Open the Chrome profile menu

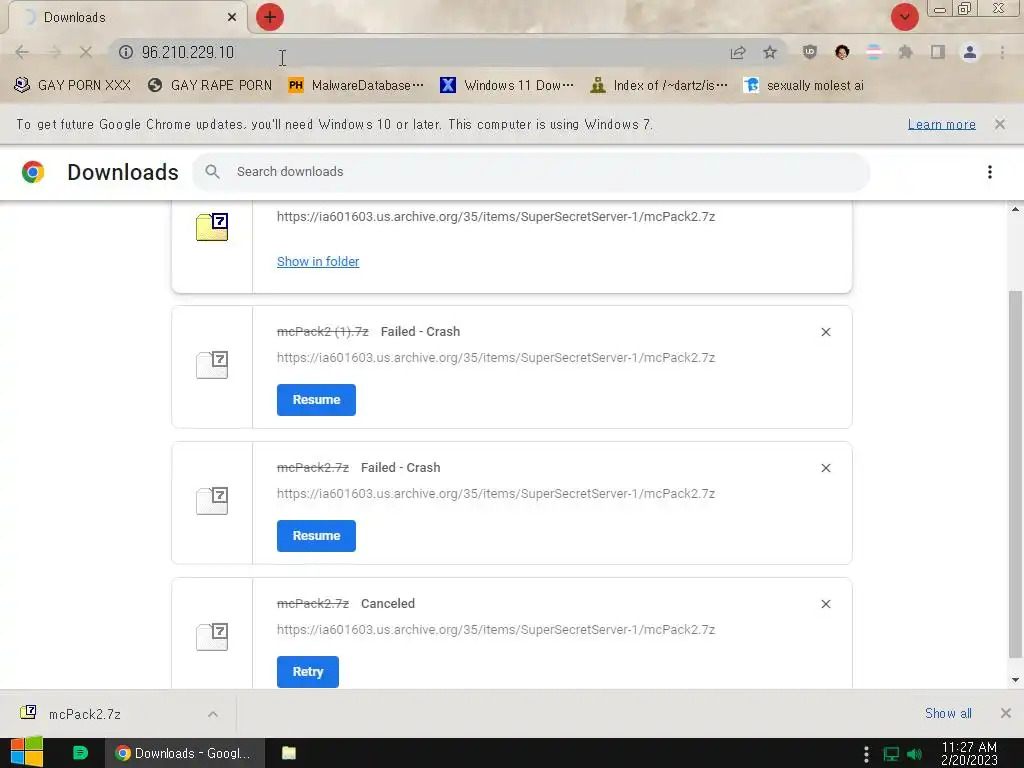pyautogui.click(x=970, y=52)
